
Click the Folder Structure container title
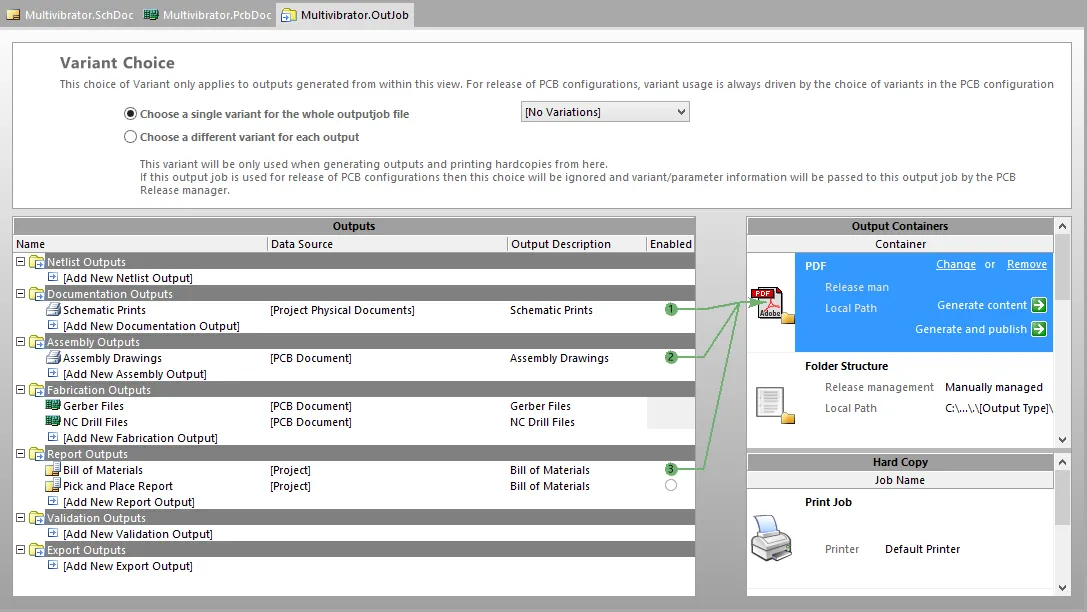coord(846,366)
